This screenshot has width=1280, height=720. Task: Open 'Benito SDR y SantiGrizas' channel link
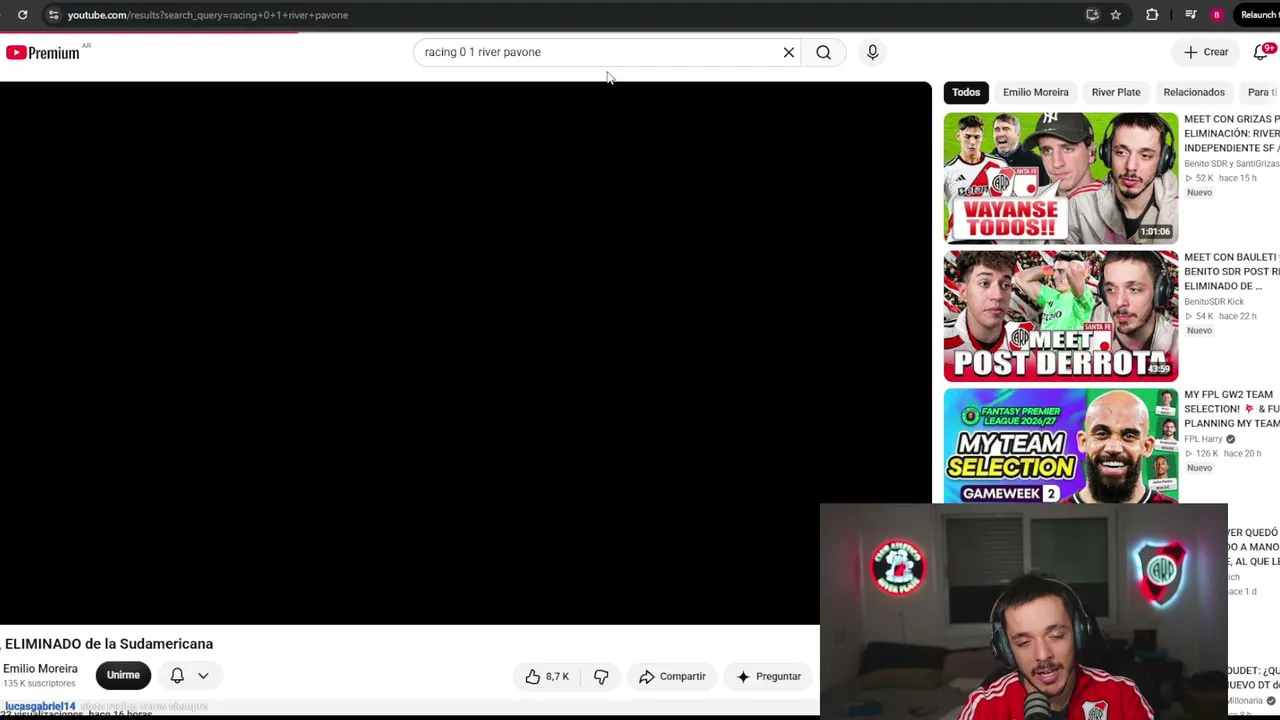pyautogui.click(x=1232, y=163)
